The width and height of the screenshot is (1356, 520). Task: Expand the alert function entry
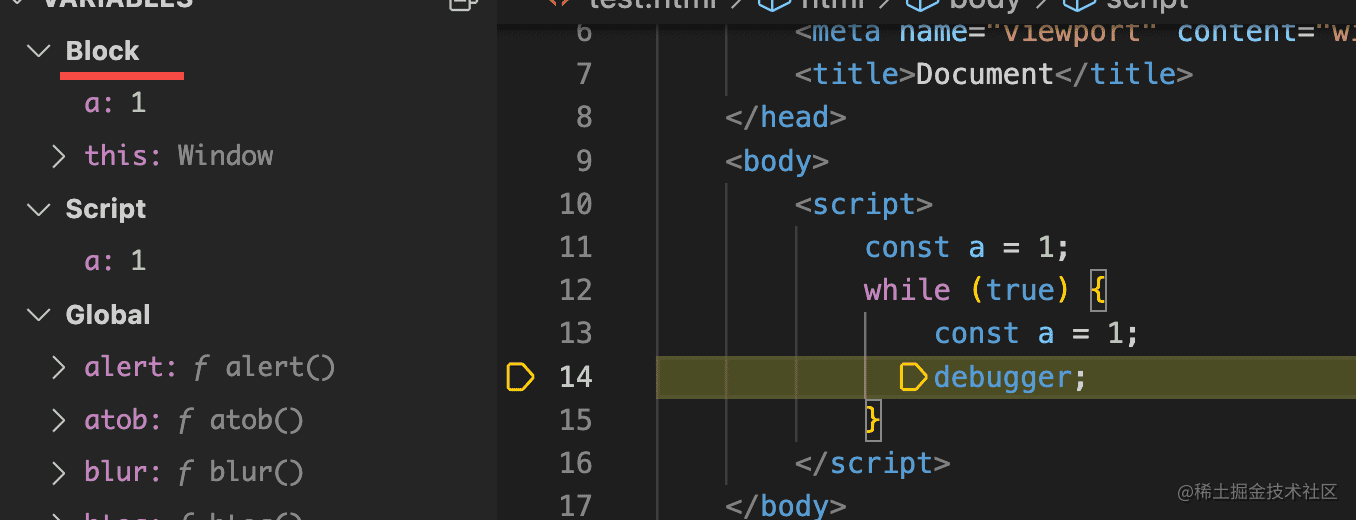pyautogui.click(x=59, y=367)
